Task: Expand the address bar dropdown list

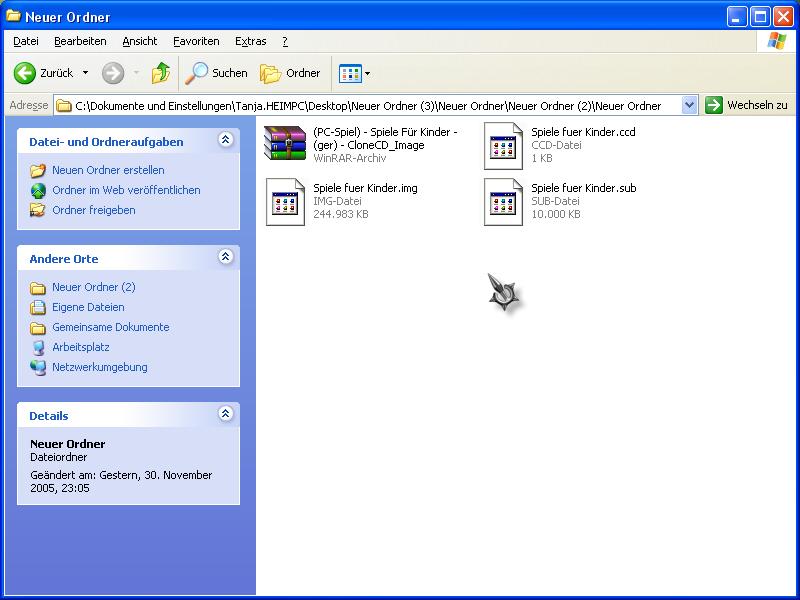Action: click(689, 105)
